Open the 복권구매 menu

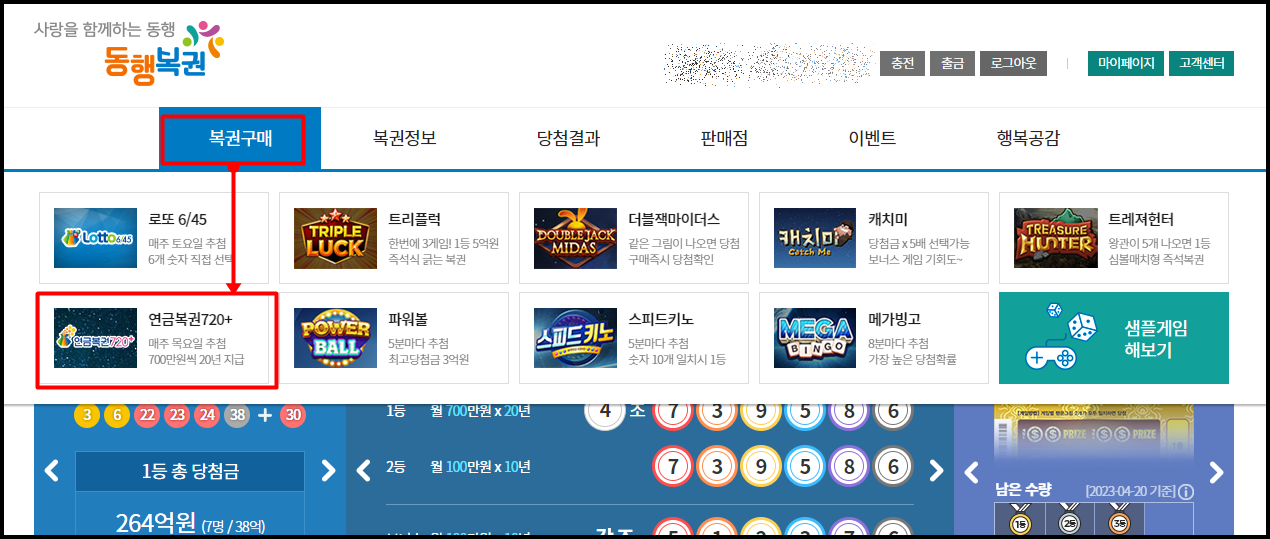[240, 138]
